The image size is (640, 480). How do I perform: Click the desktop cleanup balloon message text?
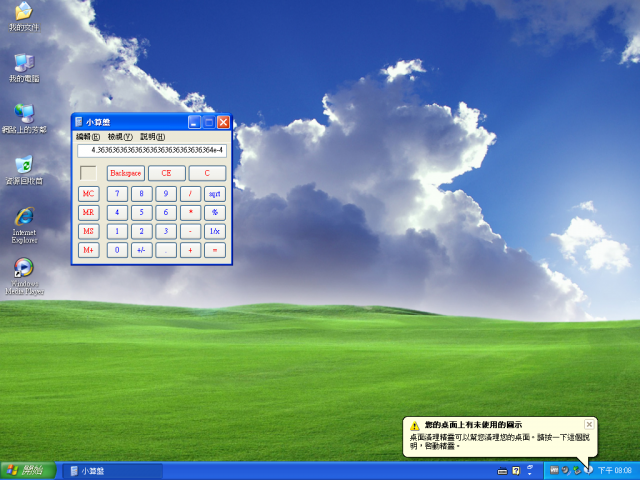[x=500, y=442]
